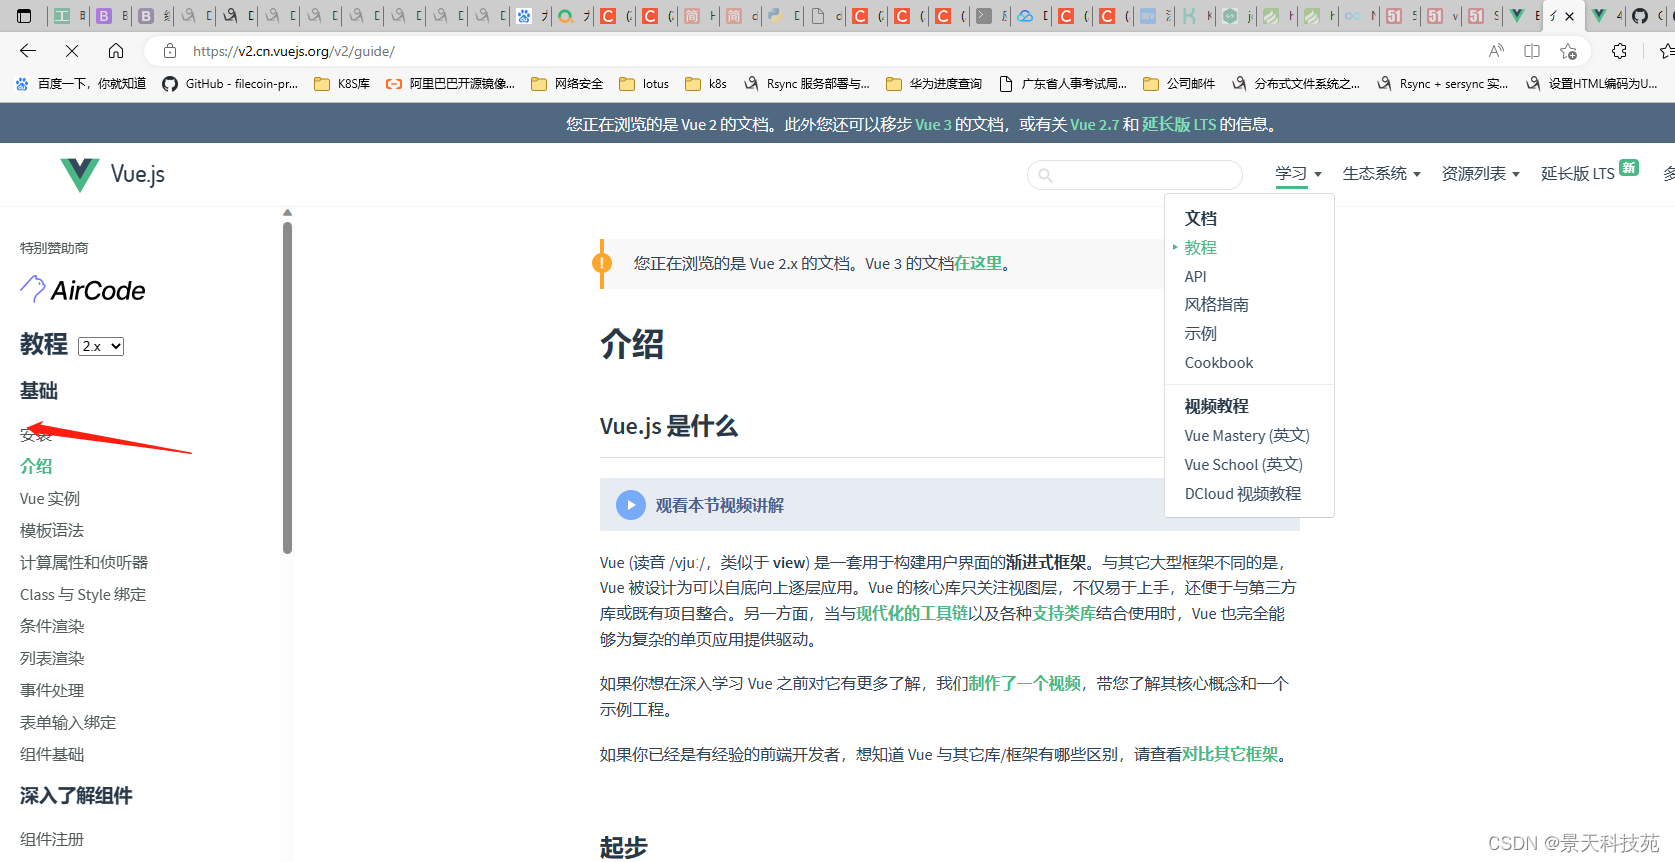Screen dimensions: 1675x862
Task: Select 教程 in the 学习 menu
Action: click(x=1200, y=247)
